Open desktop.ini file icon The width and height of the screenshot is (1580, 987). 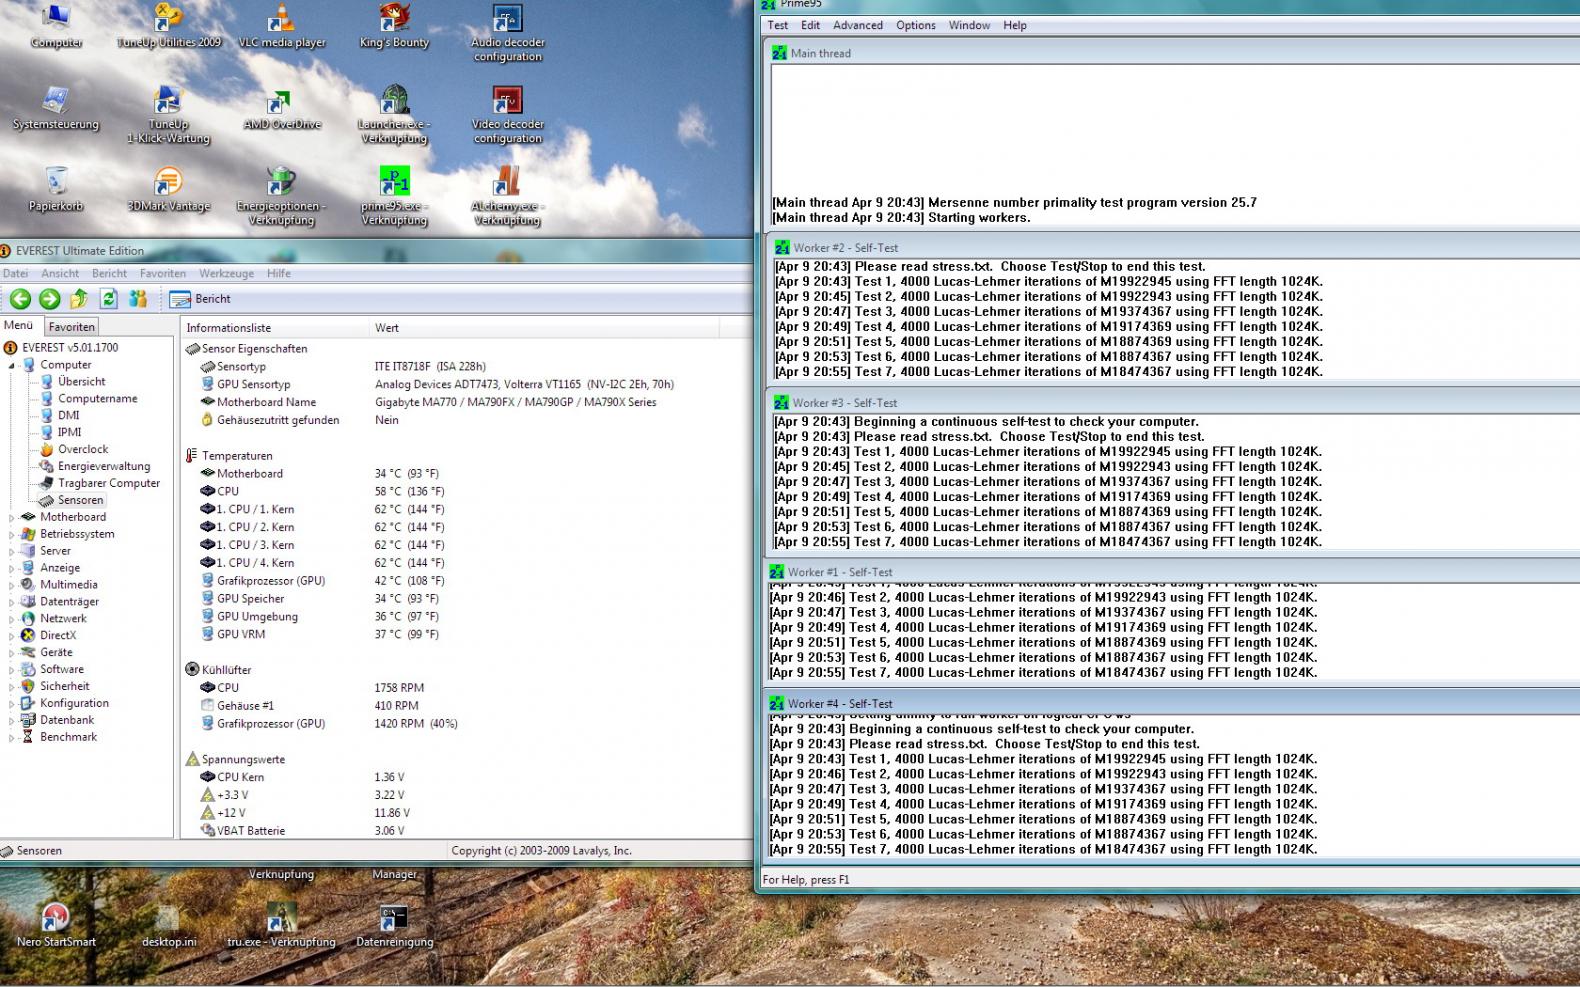point(168,925)
